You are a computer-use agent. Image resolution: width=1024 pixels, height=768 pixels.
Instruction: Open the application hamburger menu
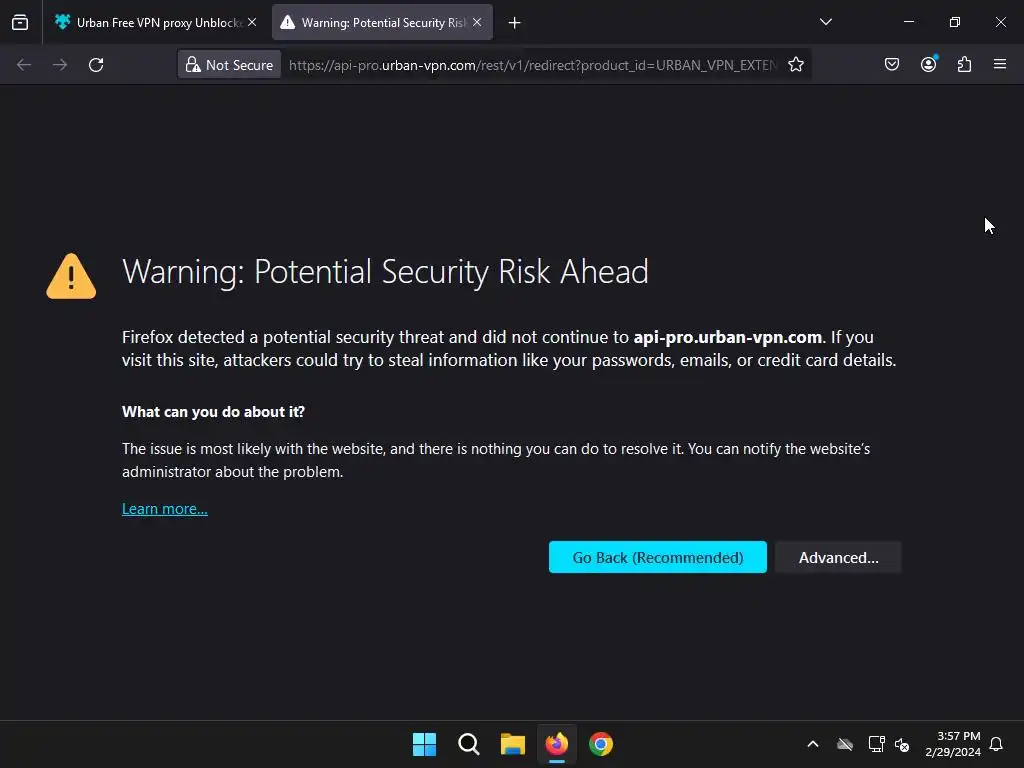(x=1000, y=64)
